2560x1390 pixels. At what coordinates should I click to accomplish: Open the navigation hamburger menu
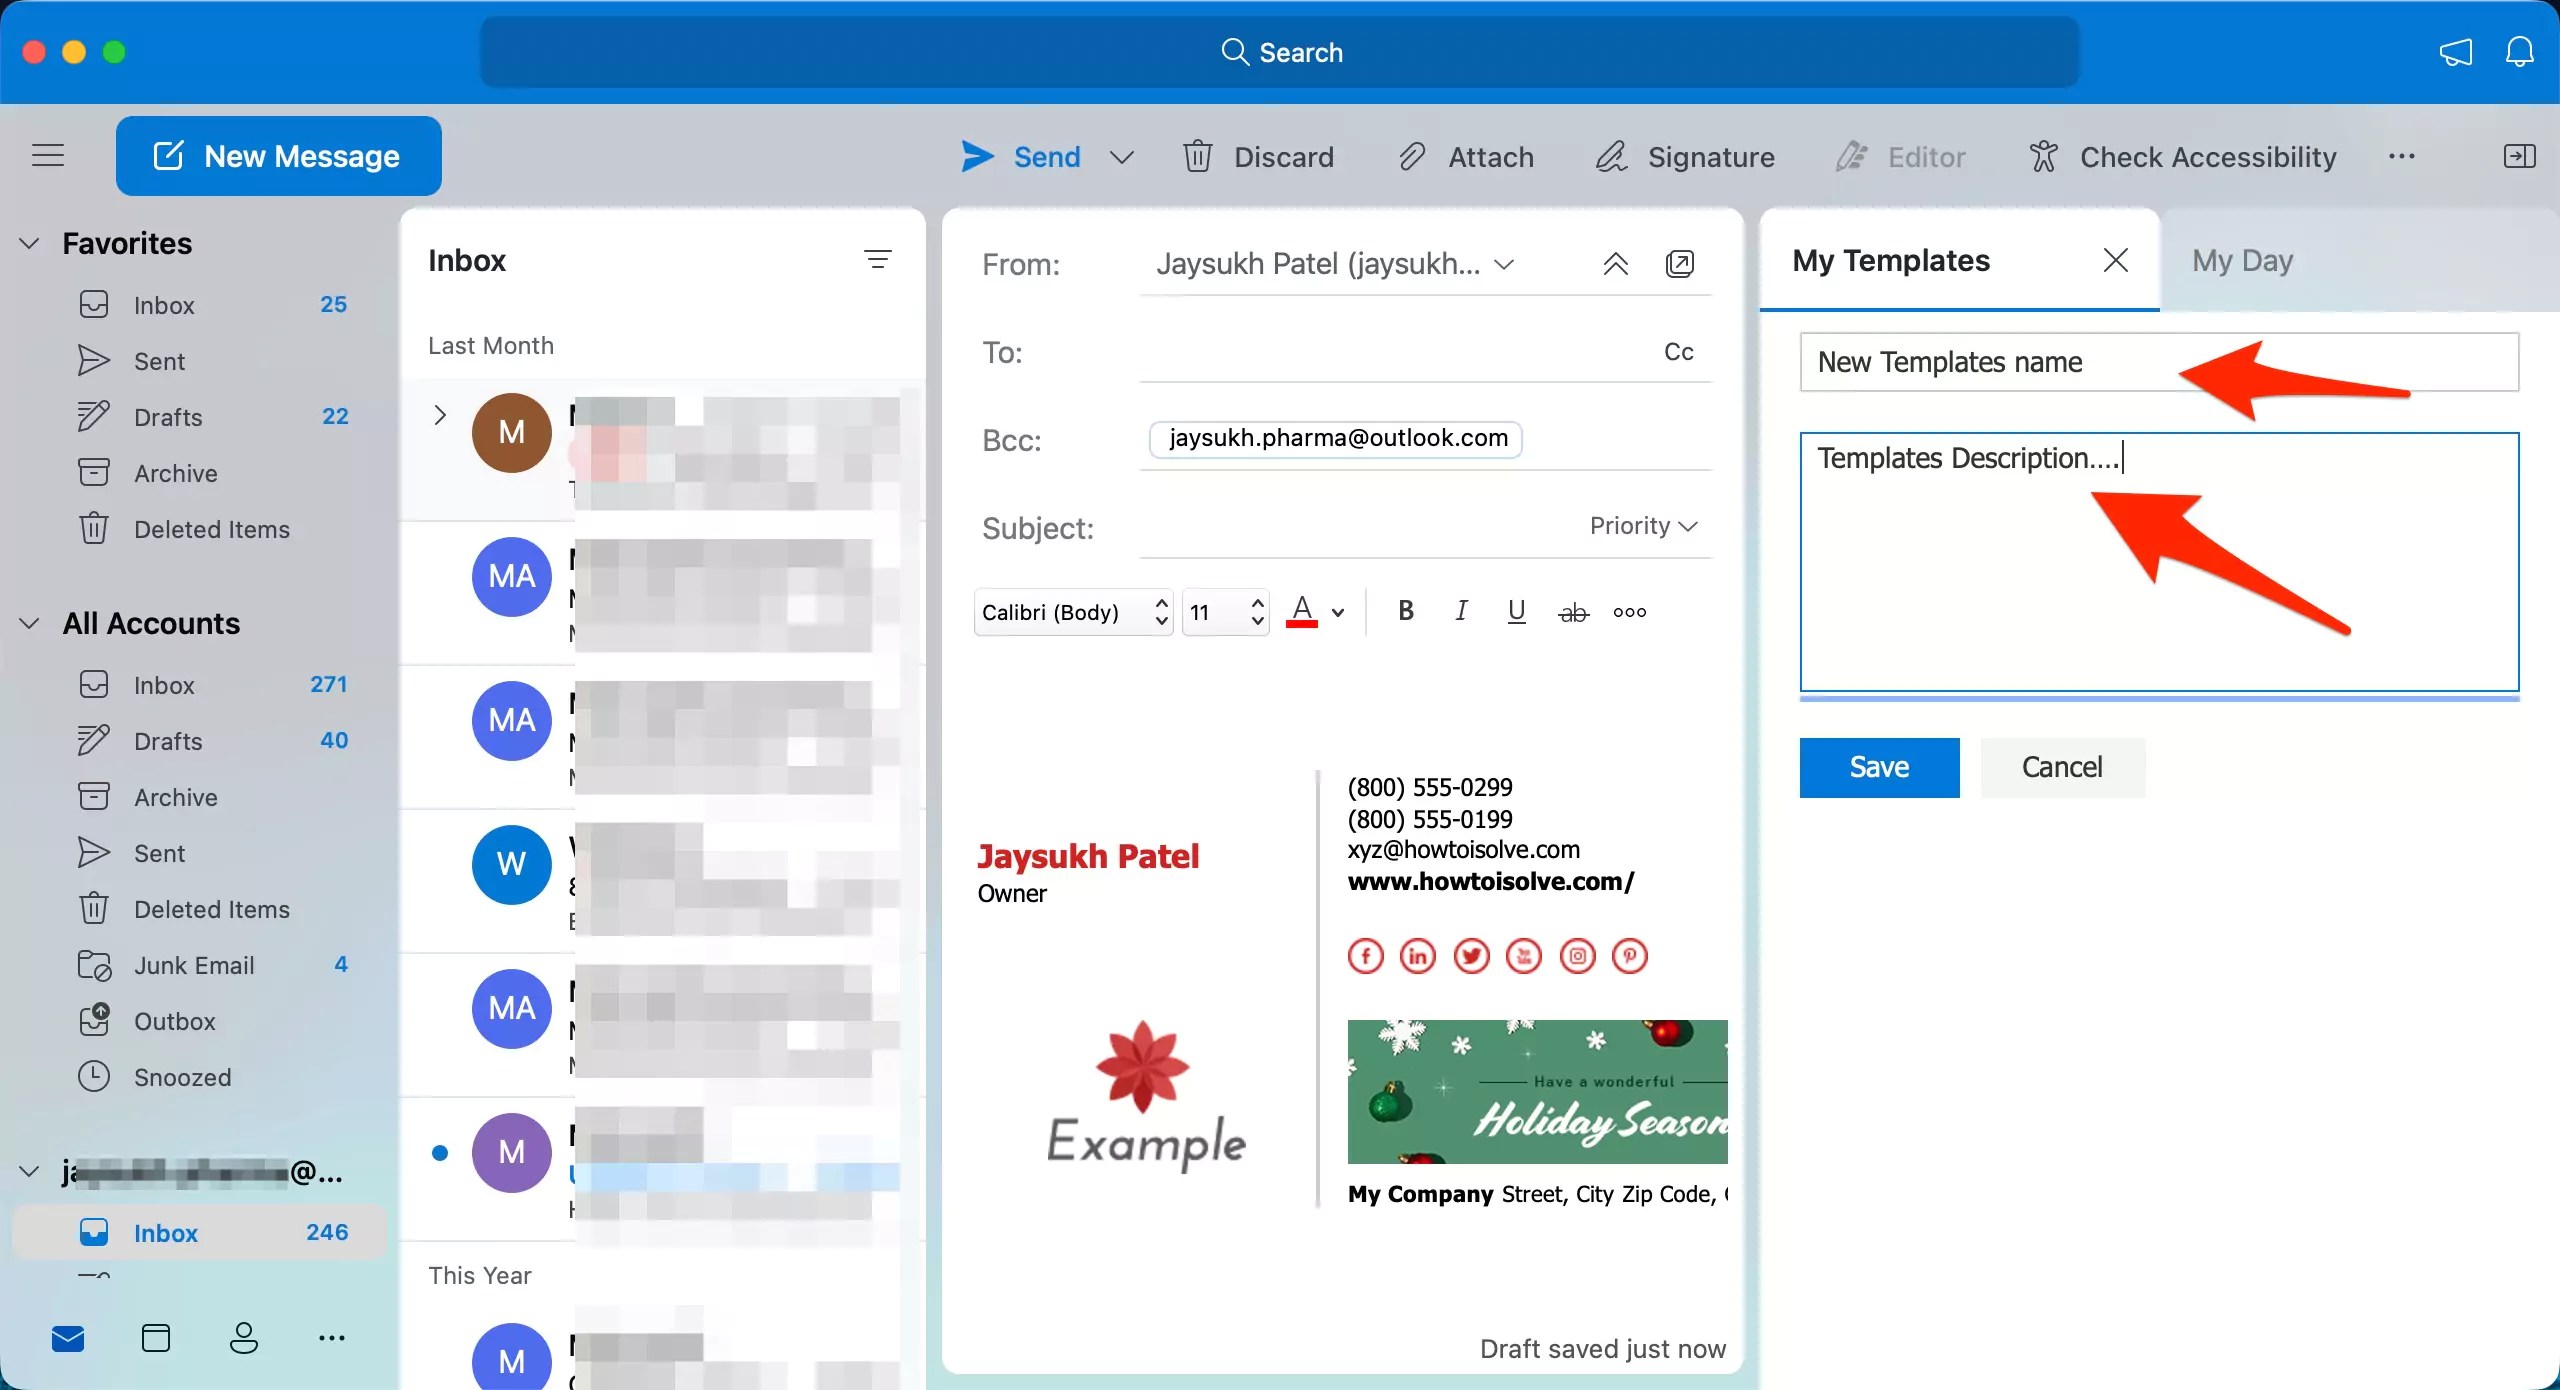tap(48, 155)
